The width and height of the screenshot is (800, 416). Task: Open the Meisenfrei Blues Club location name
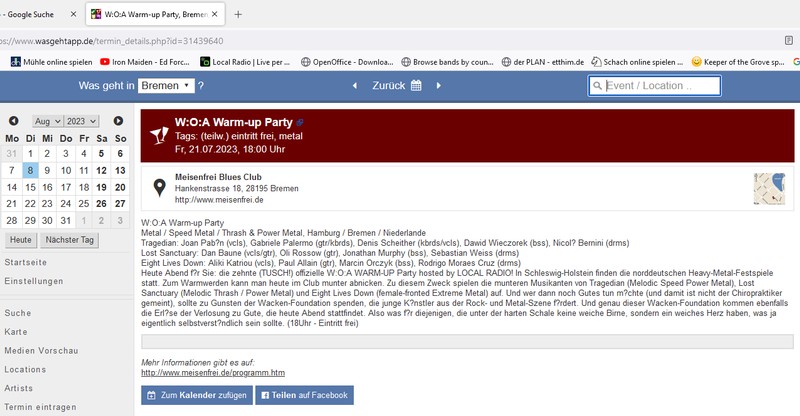pyautogui.click(x=218, y=177)
